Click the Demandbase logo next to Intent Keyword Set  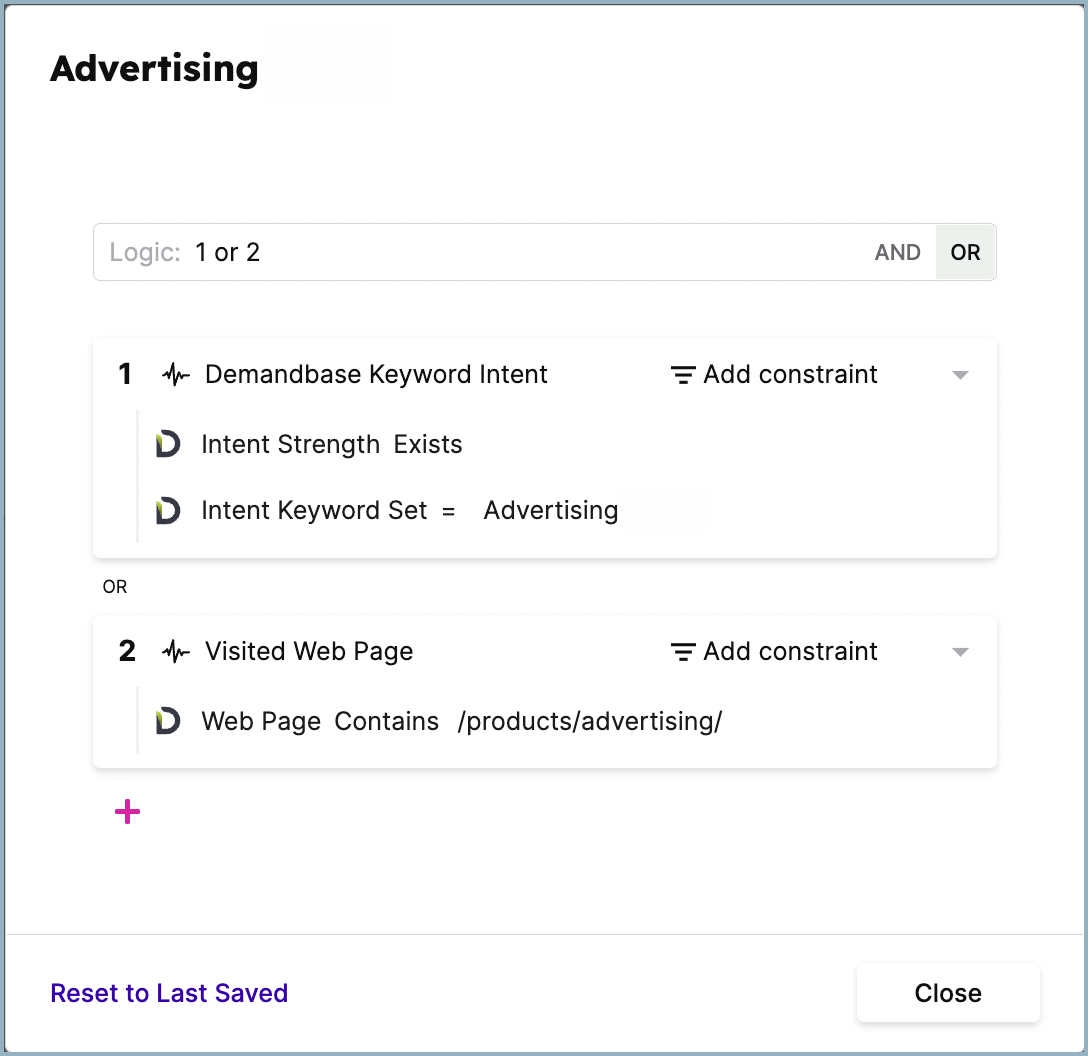pyautogui.click(x=168, y=511)
